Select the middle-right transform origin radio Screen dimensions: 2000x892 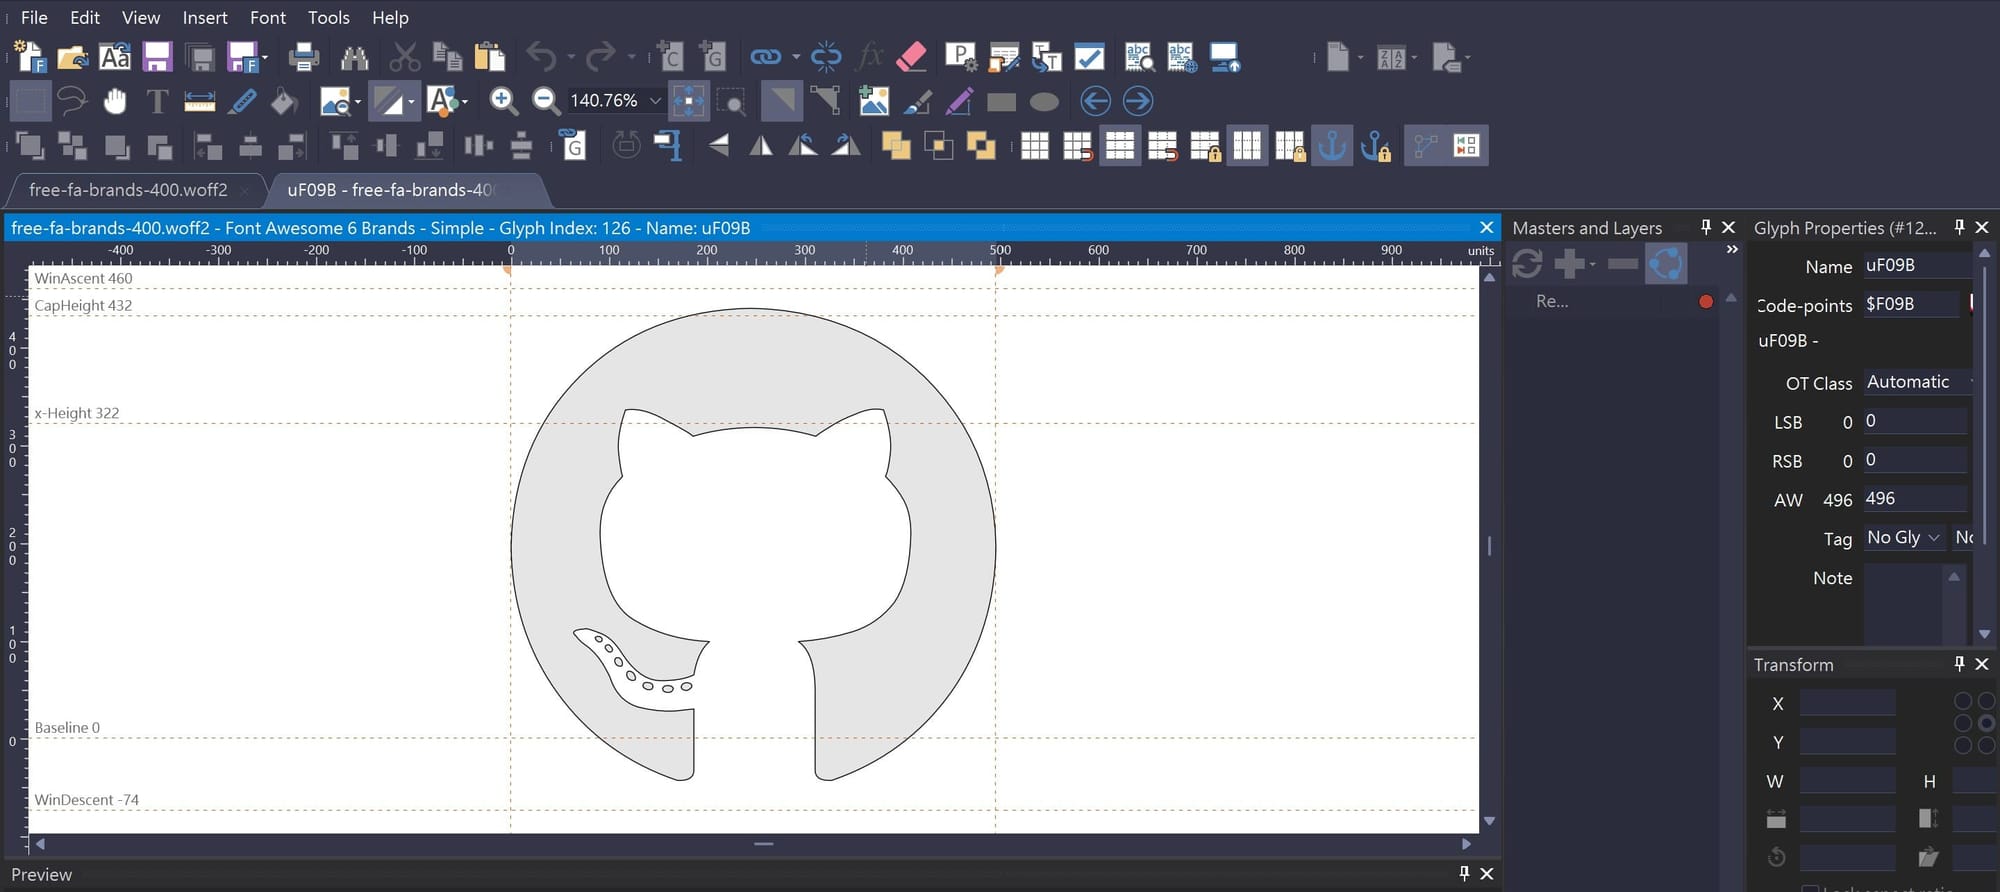click(x=1986, y=723)
